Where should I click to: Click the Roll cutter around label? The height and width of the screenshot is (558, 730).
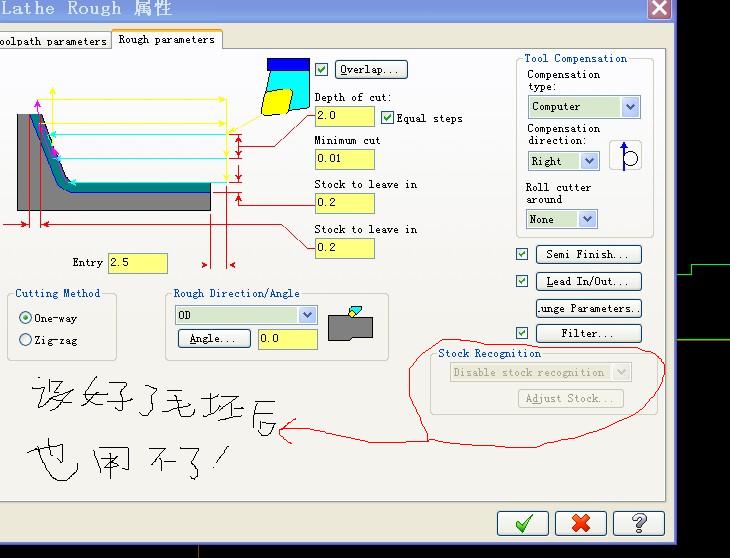pyautogui.click(x=558, y=193)
